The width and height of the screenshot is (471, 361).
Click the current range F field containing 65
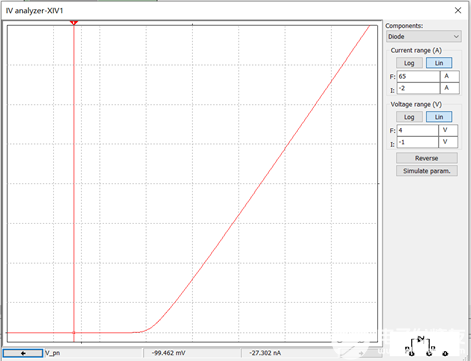point(418,76)
